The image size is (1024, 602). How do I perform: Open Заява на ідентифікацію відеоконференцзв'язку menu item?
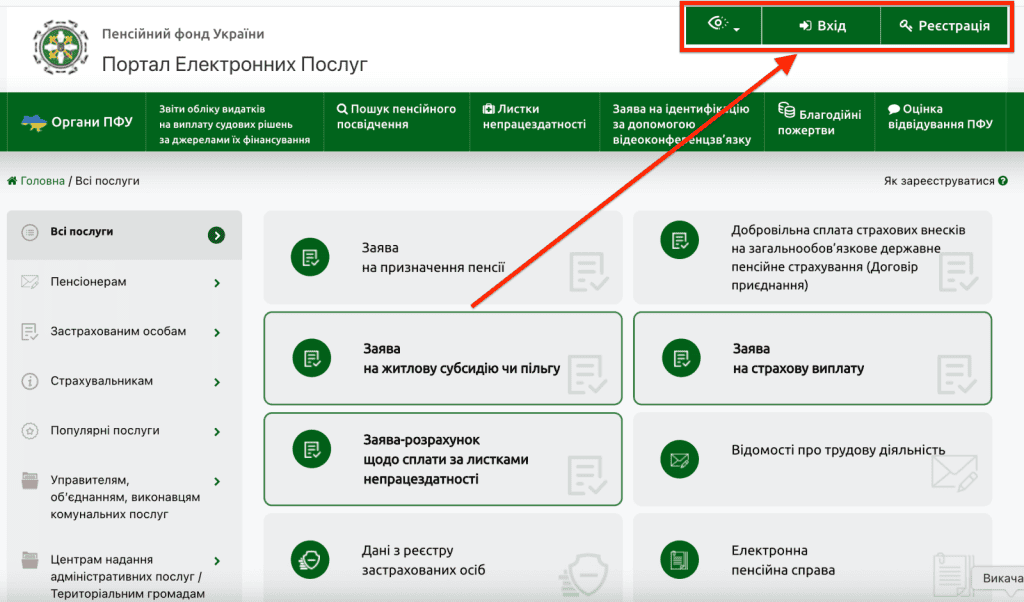681,124
